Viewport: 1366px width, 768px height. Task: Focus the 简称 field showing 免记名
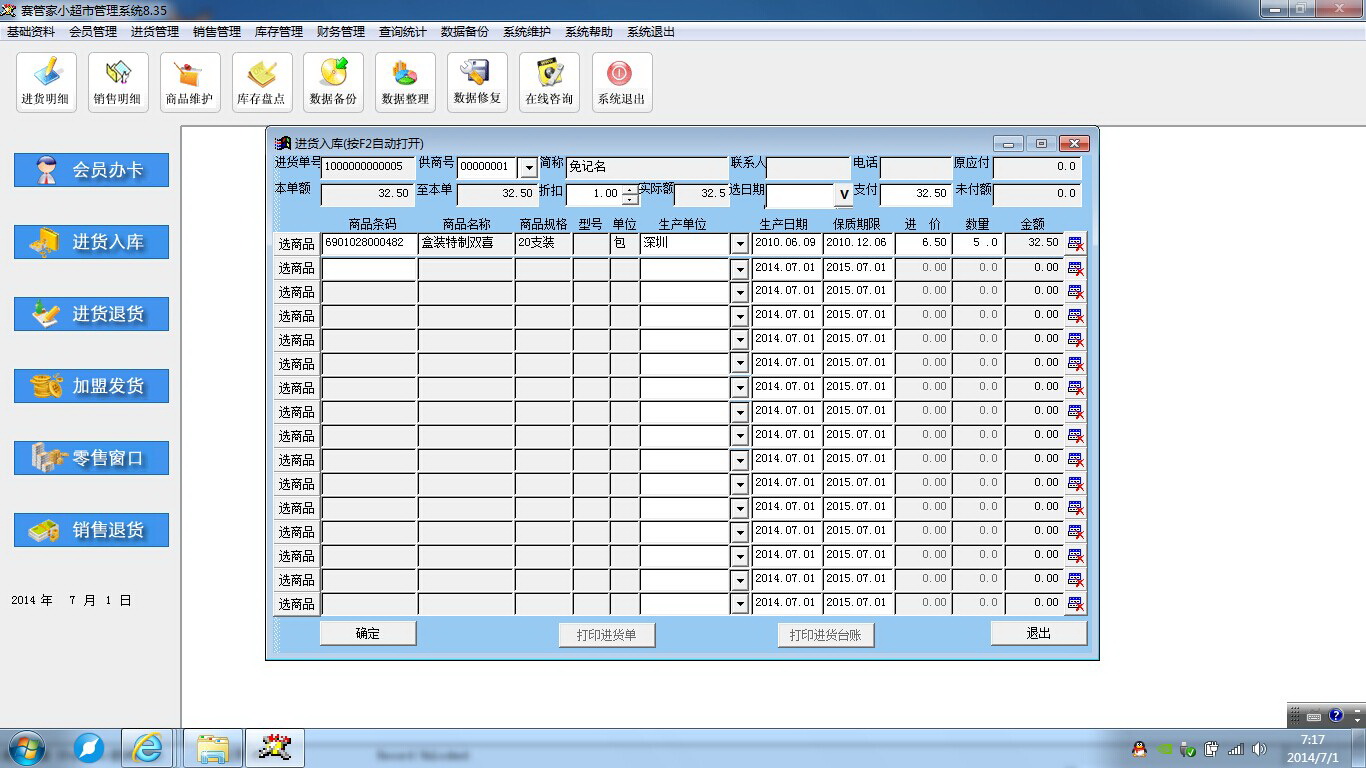[x=647, y=168]
